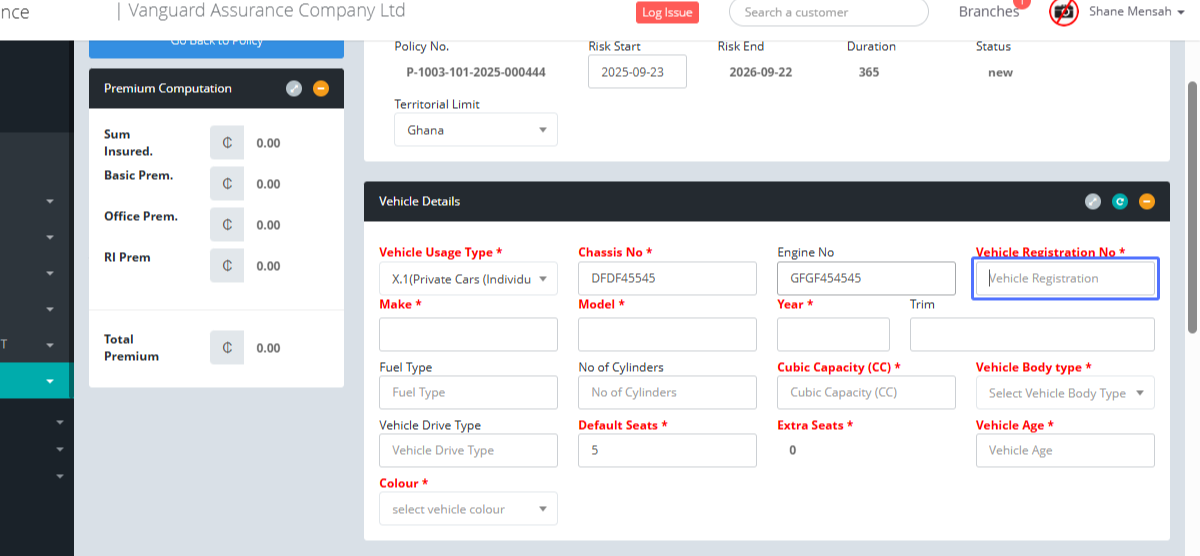The height and width of the screenshot is (556, 1200).
Task: Expand the Premium Computation panel to fullscreen
Action: (293, 88)
